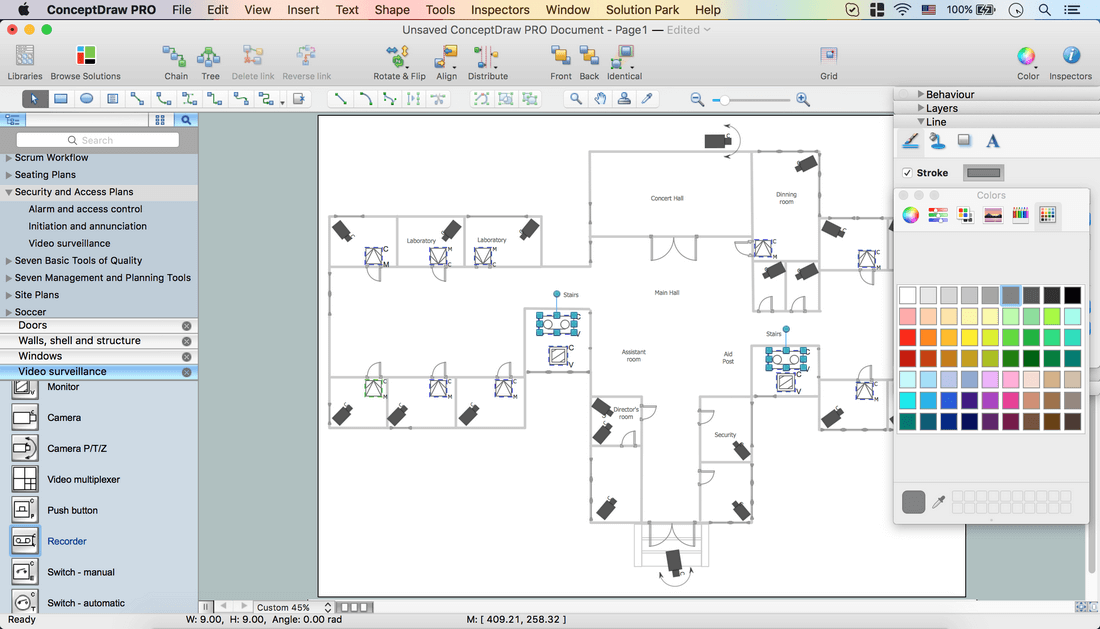
Task: Open the Solution Park menu
Action: (x=642, y=10)
